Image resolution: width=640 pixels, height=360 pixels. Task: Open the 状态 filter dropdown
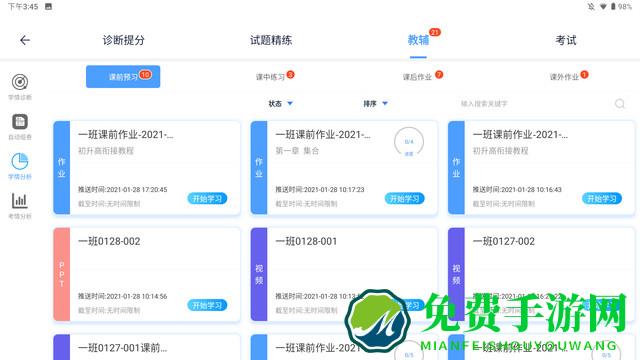[280, 104]
